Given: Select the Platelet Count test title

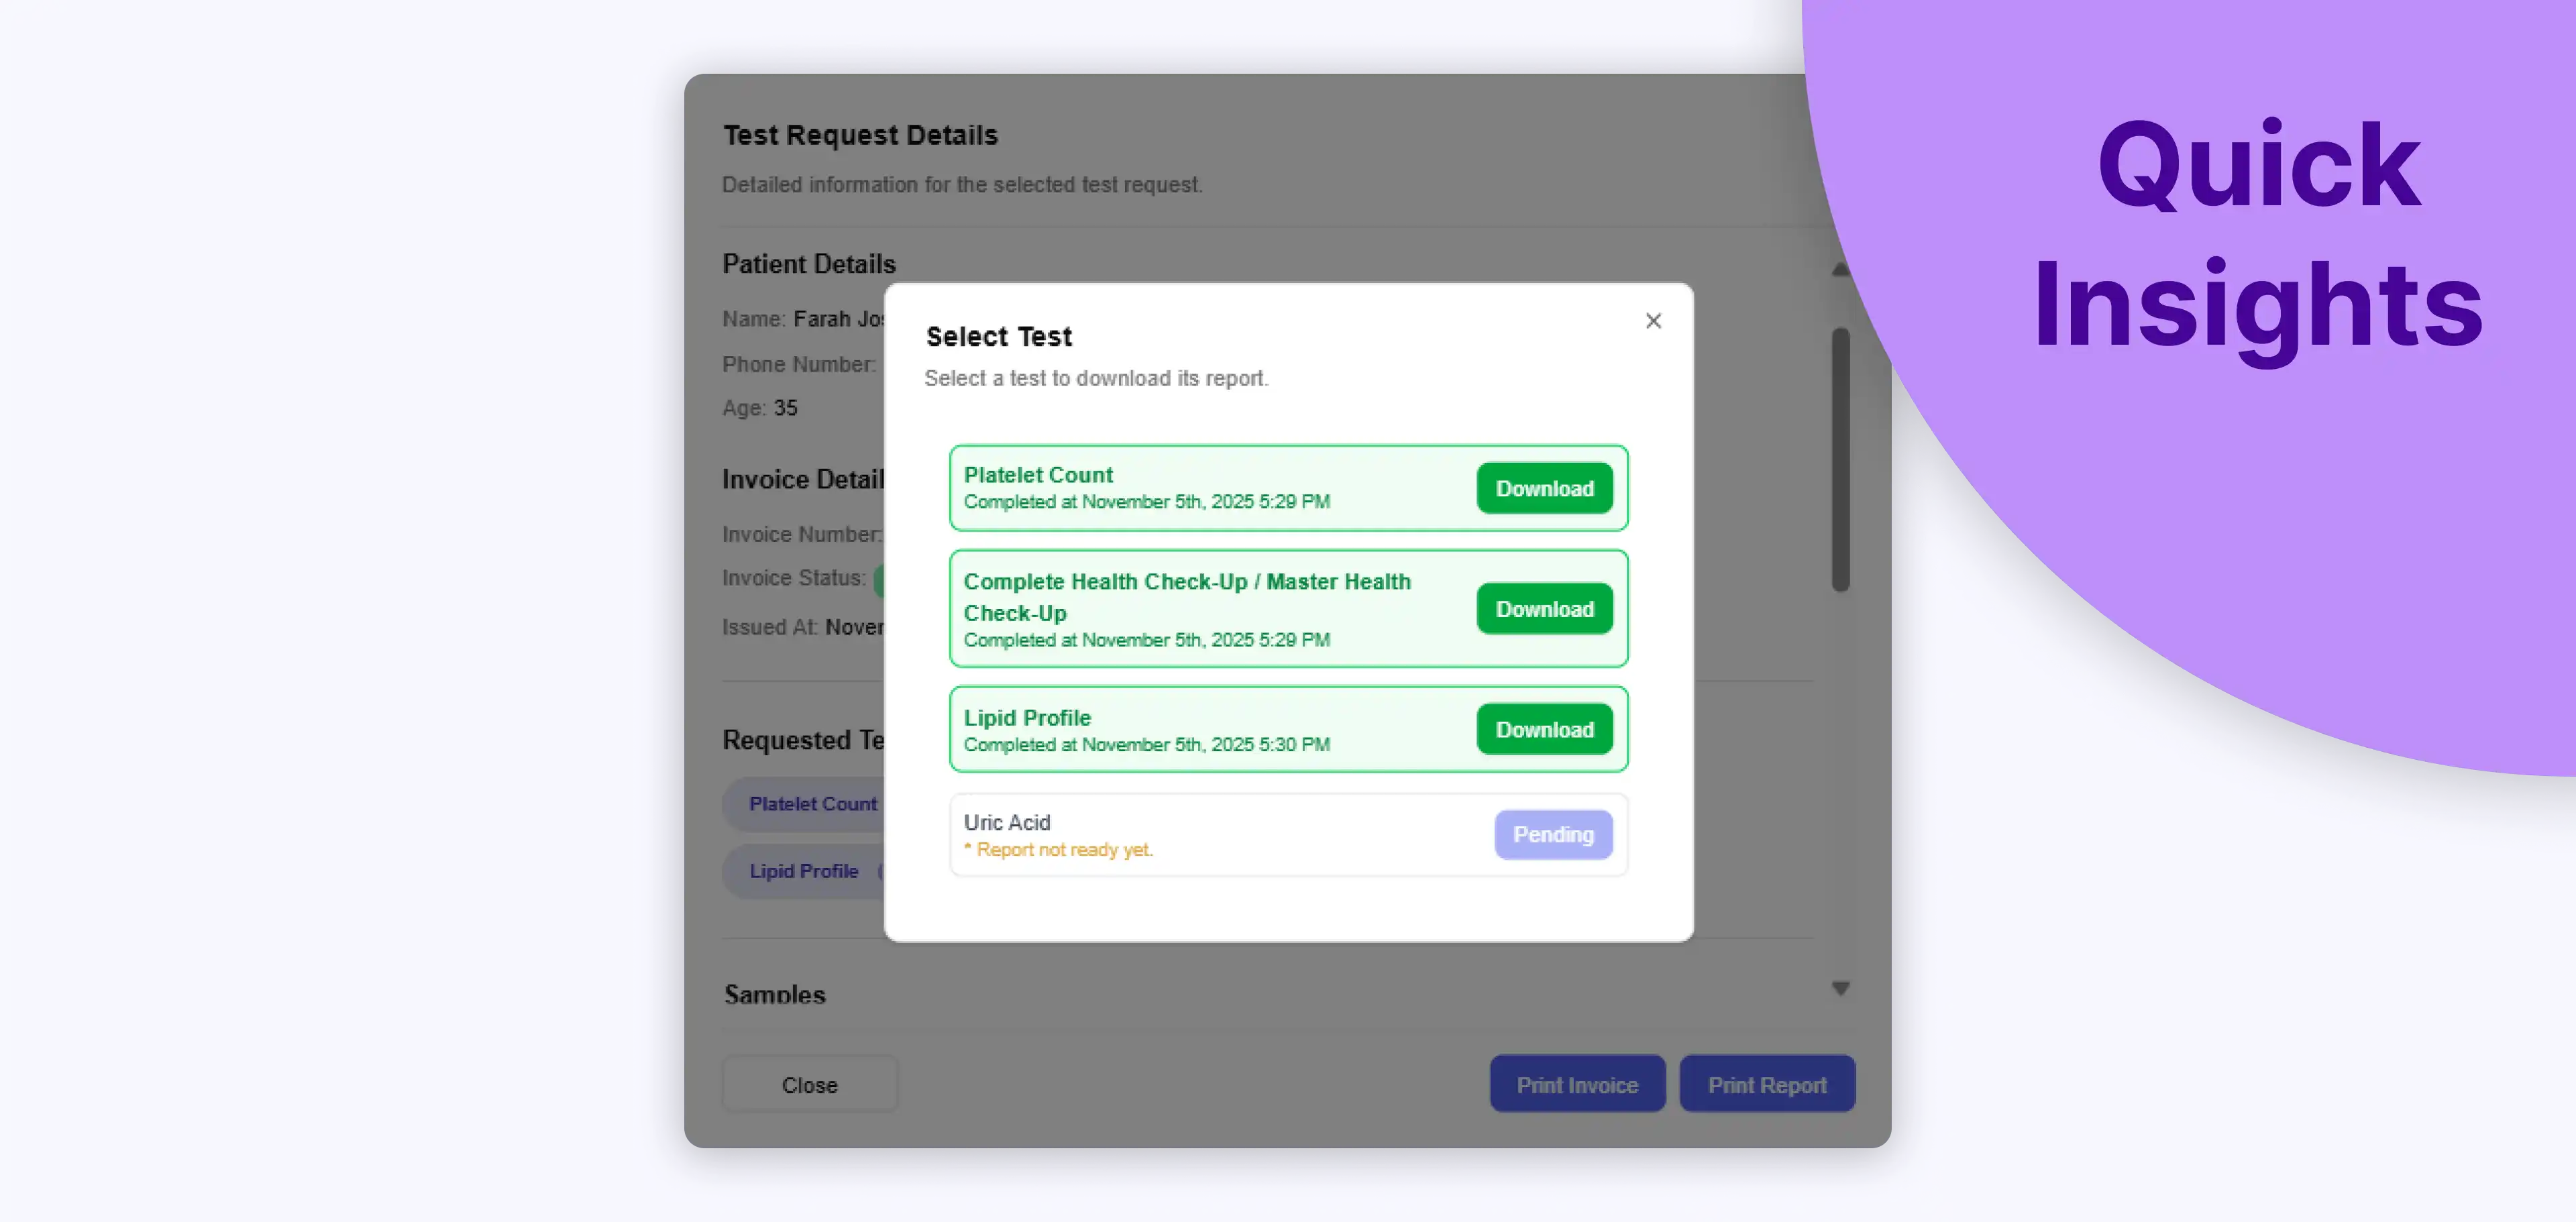Looking at the screenshot, I should coord(1038,475).
